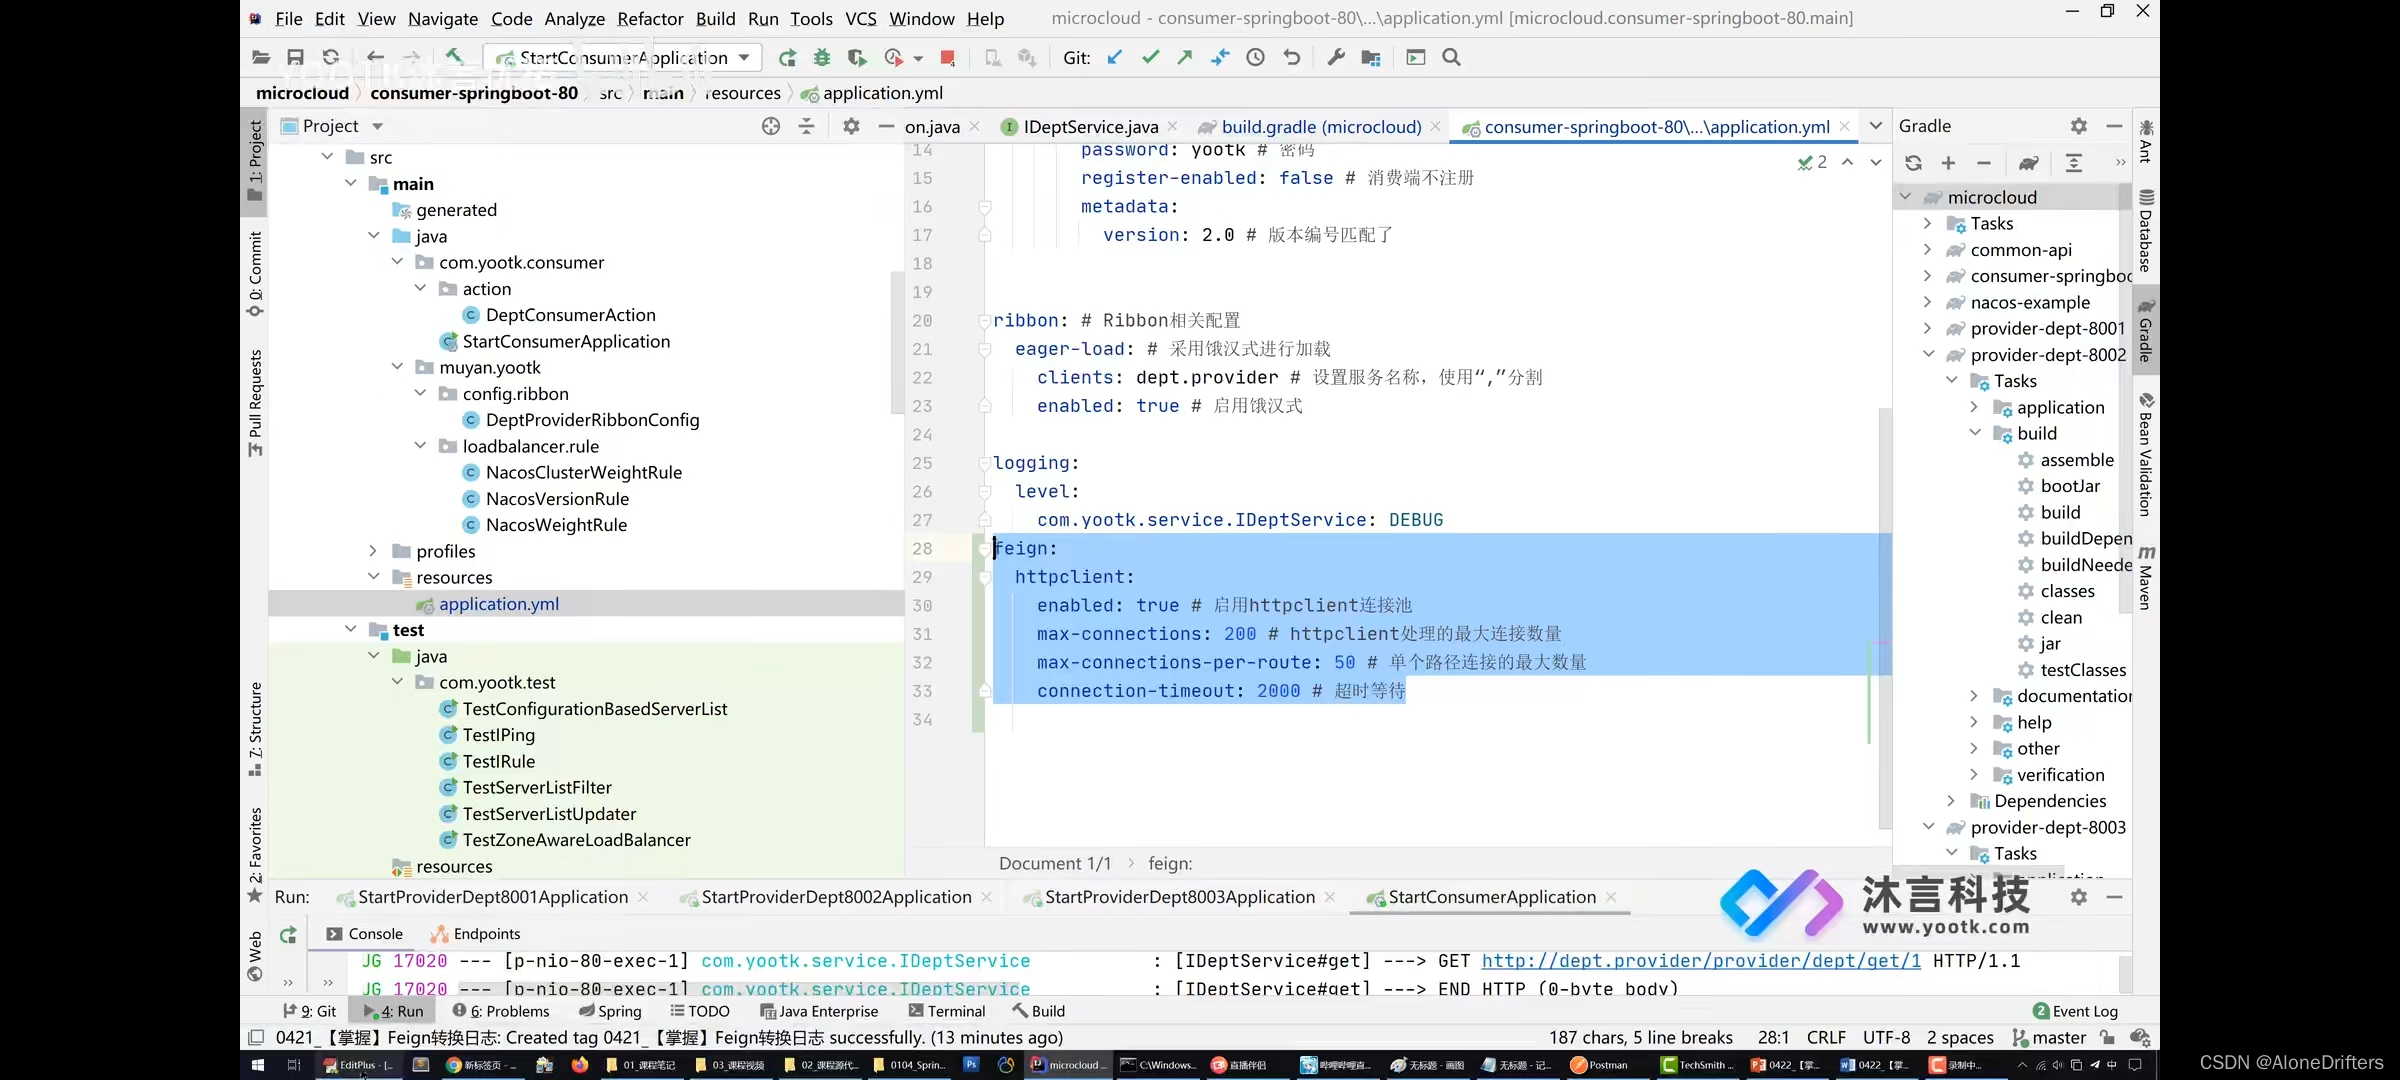2400x1080 pixels.
Task: Execute Gradle task elephant icon
Action: click(2029, 163)
